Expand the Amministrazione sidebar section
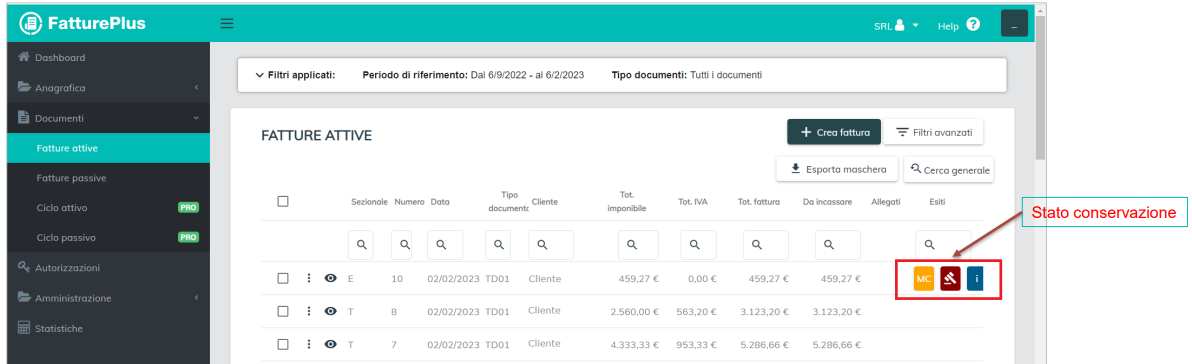This screenshot has height=364, width=1192. click(x=108, y=298)
